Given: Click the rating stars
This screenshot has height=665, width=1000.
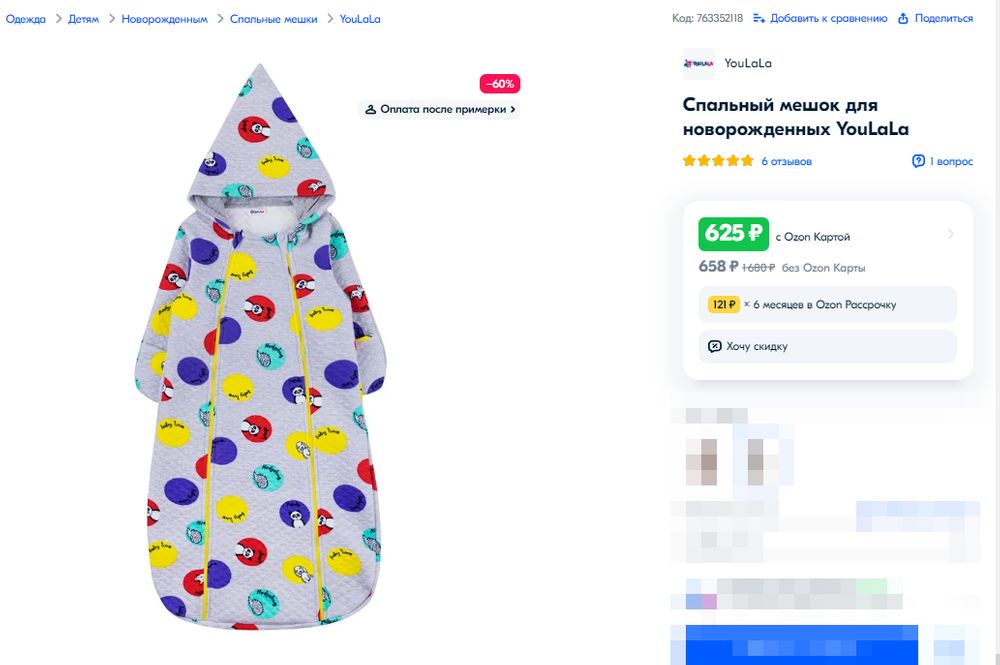Looking at the screenshot, I should click(718, 161).
